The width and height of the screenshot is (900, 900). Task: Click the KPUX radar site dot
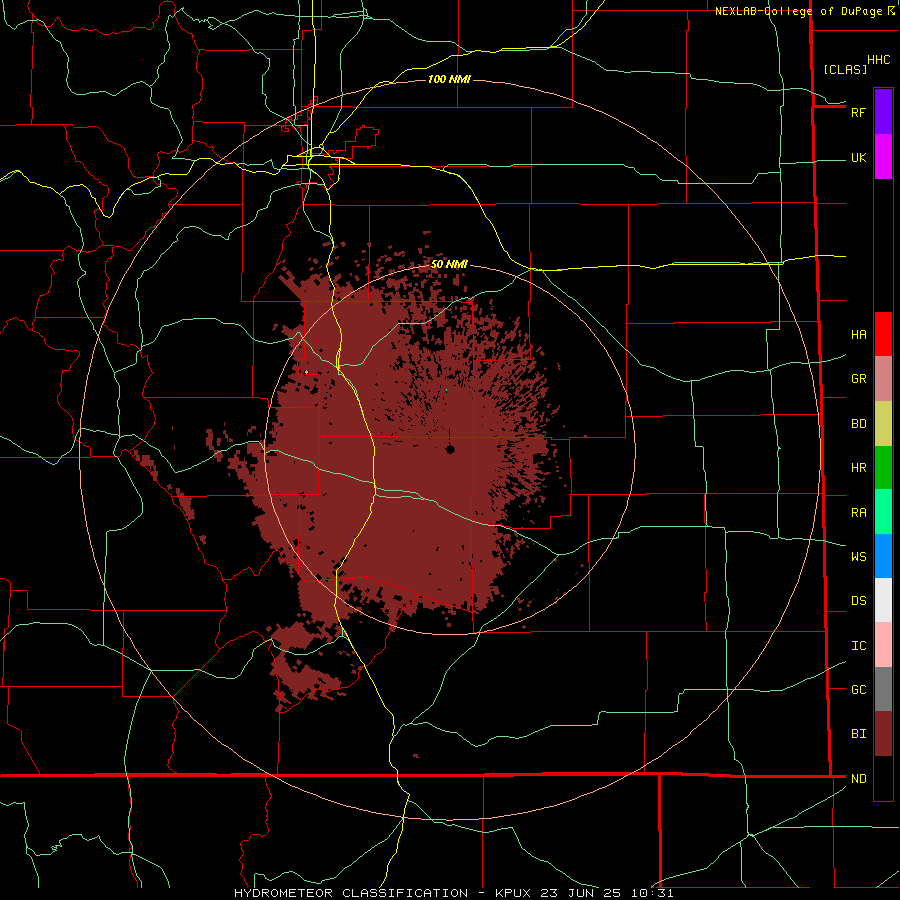coord(450,449)
